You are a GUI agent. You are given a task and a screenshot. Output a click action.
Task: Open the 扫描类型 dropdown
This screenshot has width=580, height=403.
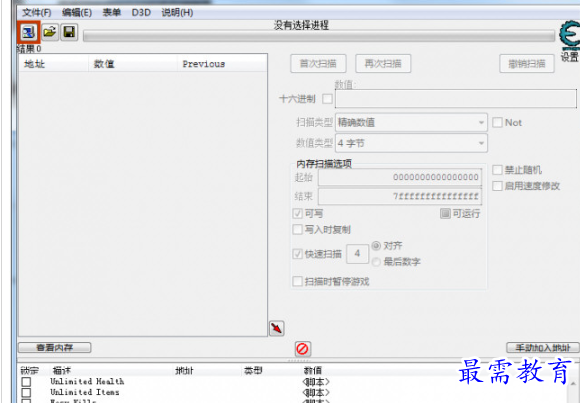(411, 122)
